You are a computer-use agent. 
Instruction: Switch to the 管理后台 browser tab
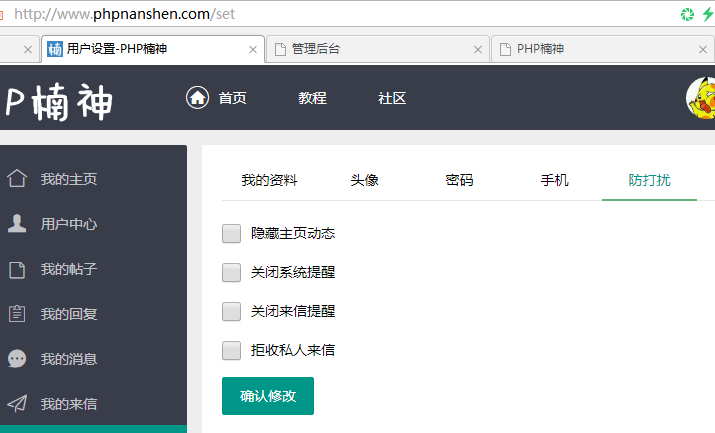(x=378, y=49)
